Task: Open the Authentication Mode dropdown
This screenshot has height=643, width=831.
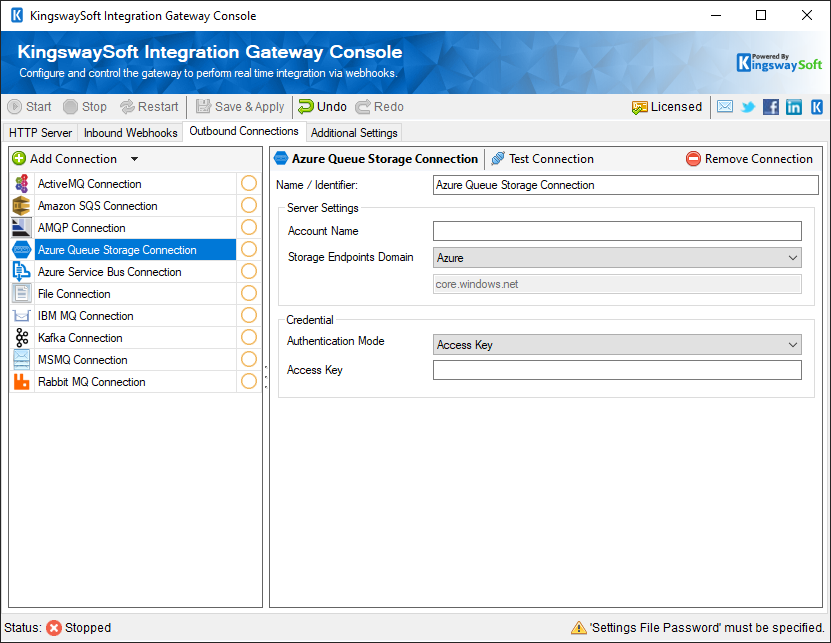Action: tap(617, 345)
